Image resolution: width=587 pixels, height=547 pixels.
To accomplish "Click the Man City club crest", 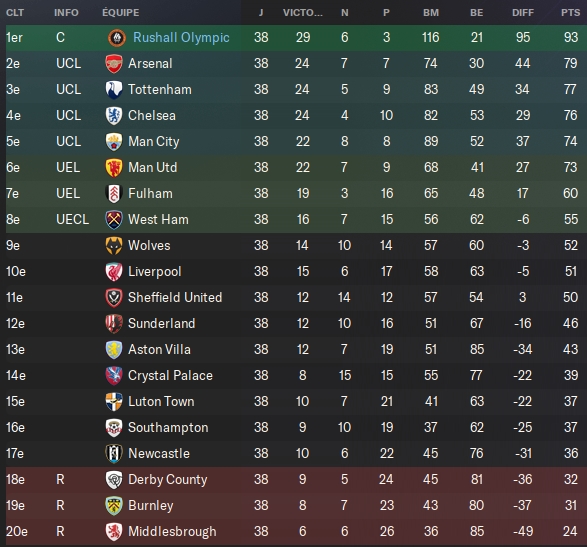I will coord(114,142).
